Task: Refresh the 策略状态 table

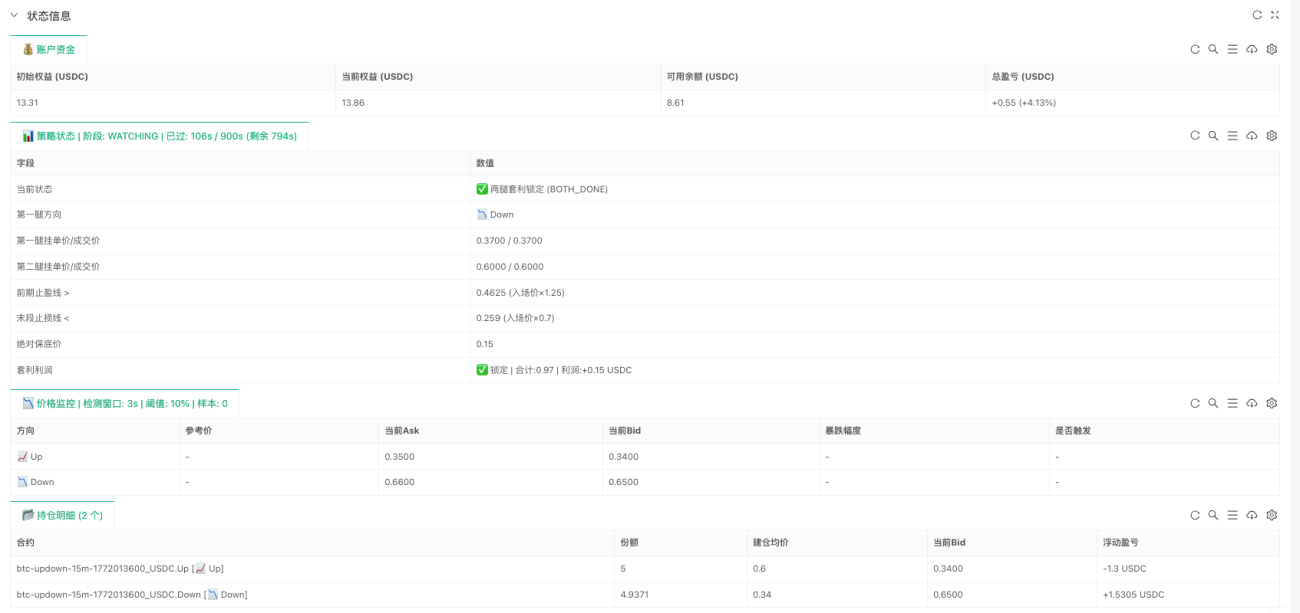Action: click(1194, 136)
